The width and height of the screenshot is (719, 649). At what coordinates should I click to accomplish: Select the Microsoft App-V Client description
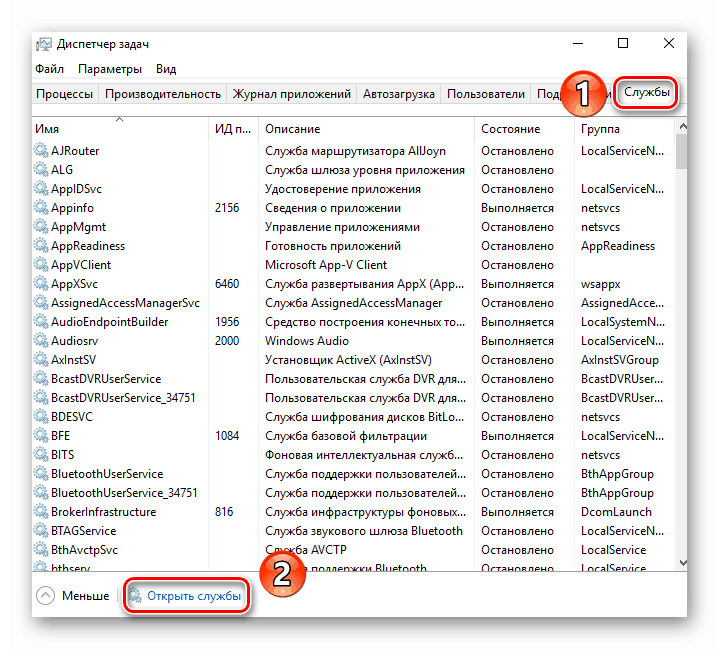pos(326,265)
